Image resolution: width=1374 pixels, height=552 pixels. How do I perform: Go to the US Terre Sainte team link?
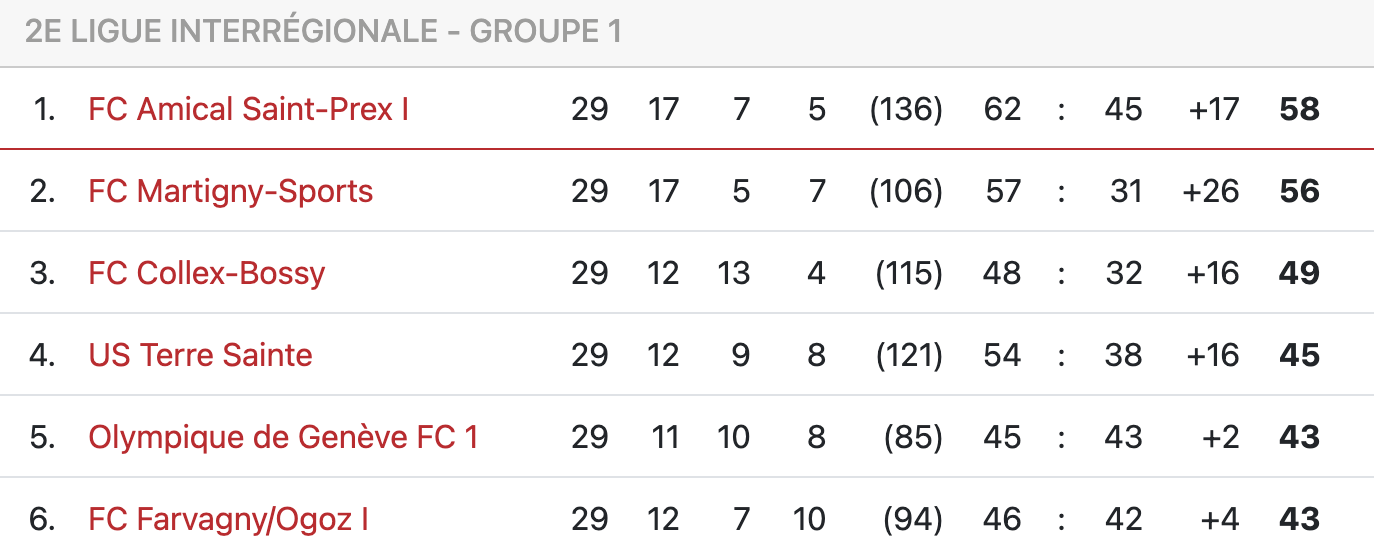click(200, 355)
